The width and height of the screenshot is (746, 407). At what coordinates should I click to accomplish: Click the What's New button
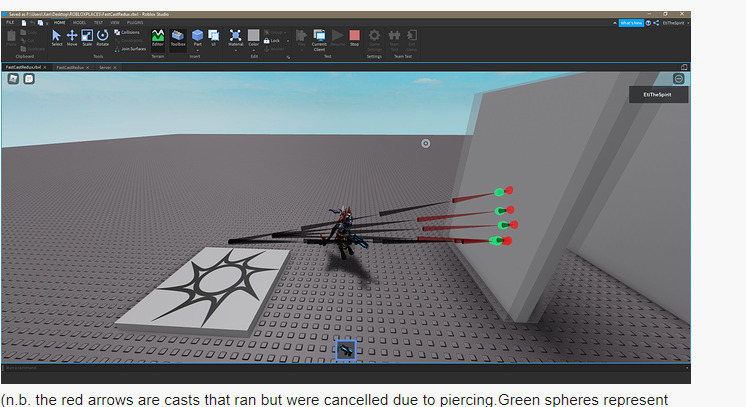pos(631,23)
